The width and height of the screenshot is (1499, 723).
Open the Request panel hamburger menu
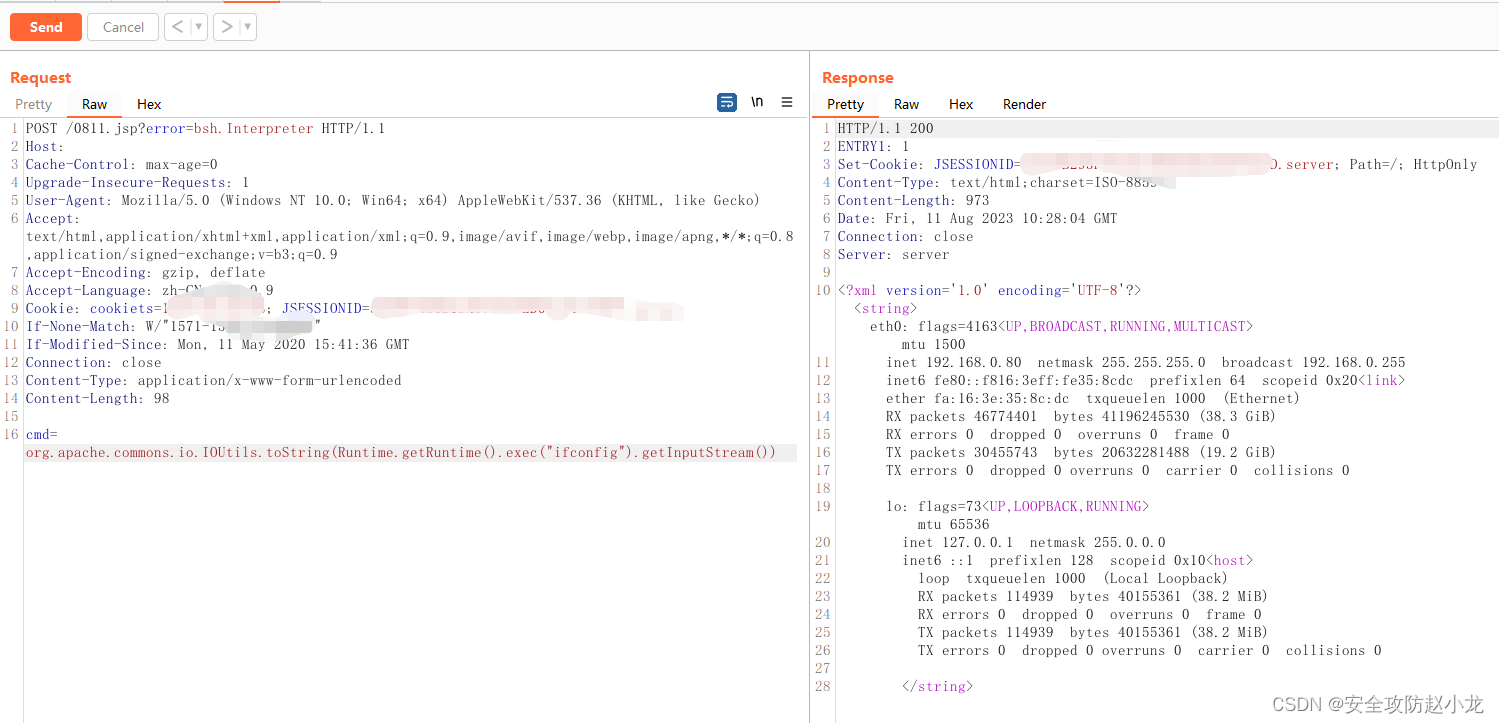pyautogui.click(x=787, y=102)
